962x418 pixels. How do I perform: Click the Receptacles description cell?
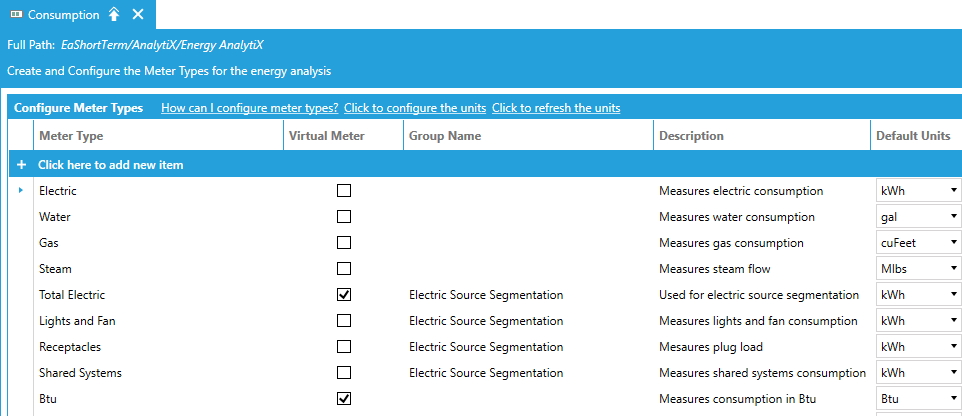710,347
